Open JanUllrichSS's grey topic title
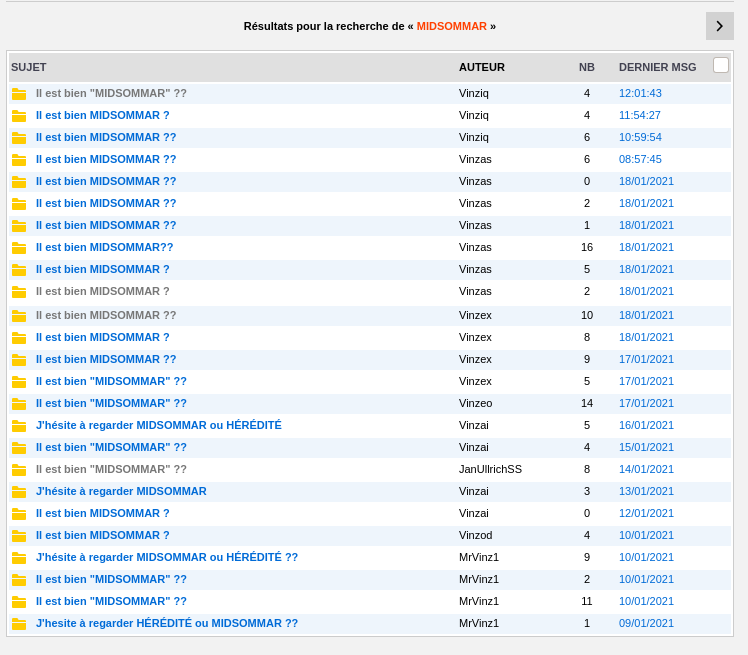Viewport: 748px width, 655px height. (111, 469)
